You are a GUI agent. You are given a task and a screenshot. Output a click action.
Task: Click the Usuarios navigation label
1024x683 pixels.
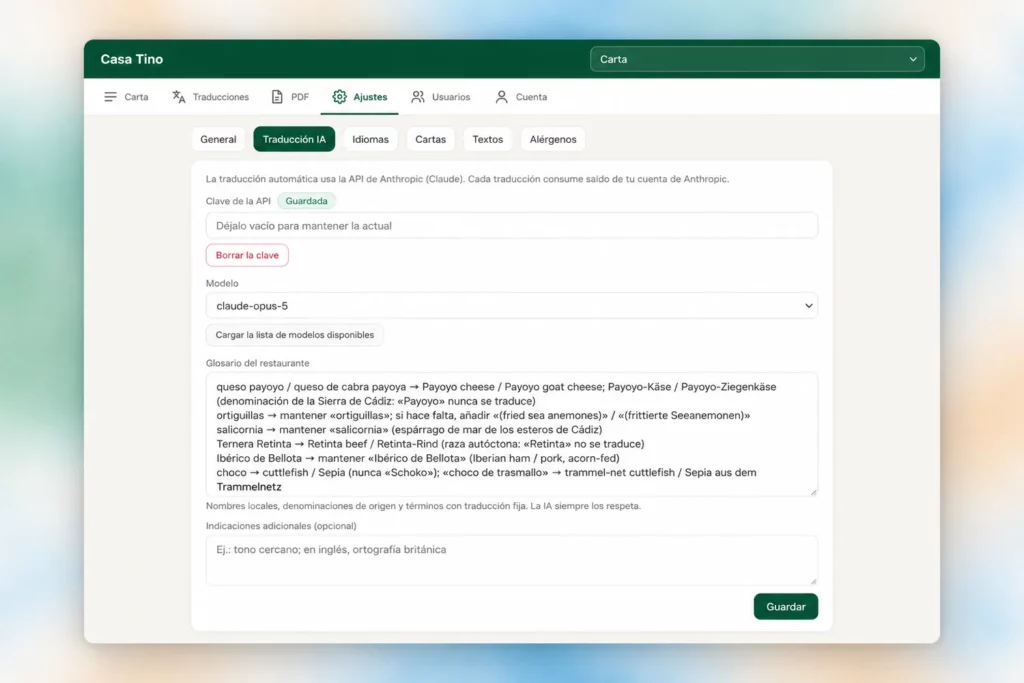point(451,97)
